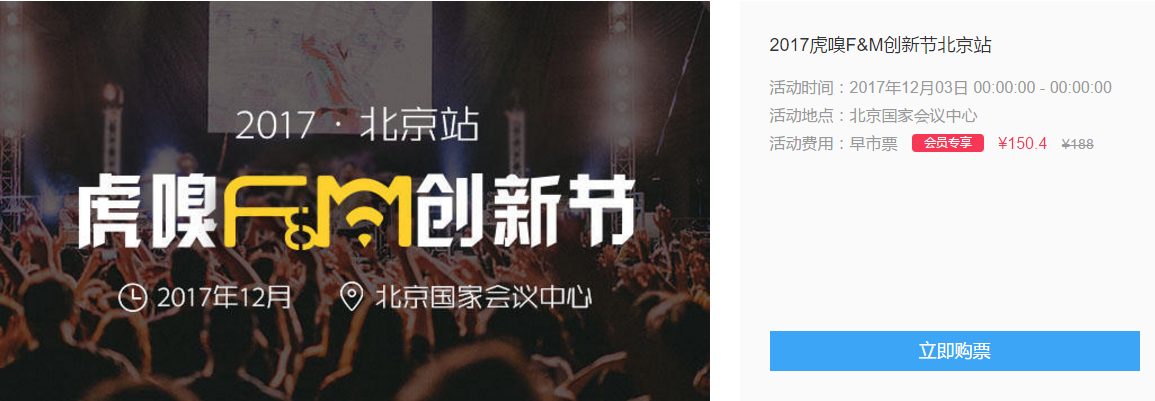Image resolution: width=1155 pixels, height=401 pixels.
Task: Click the 会员专享 red badge
Action: pos(947,143)
